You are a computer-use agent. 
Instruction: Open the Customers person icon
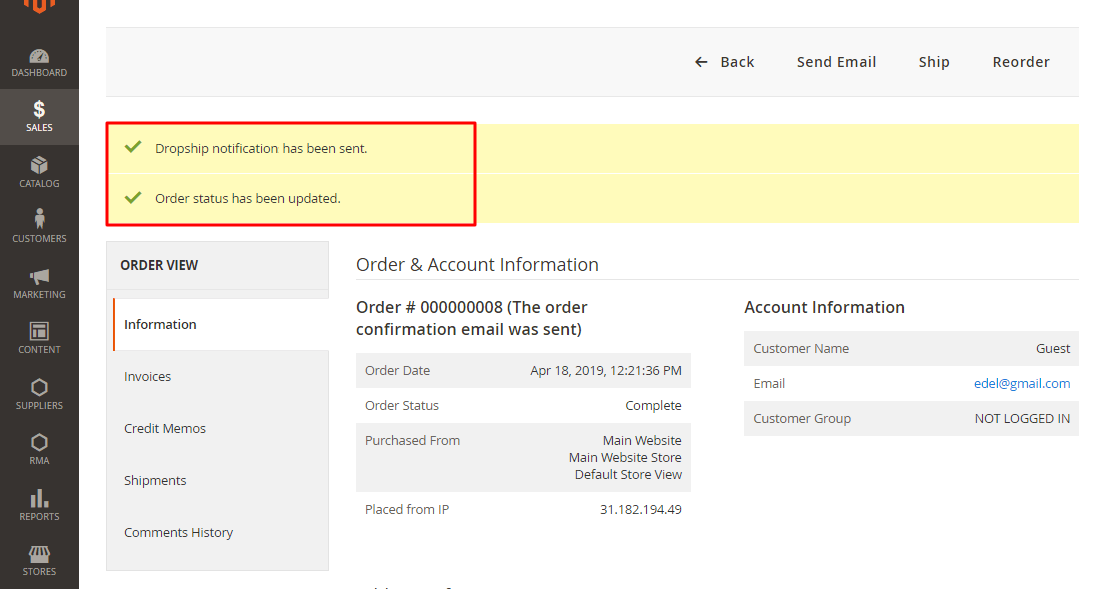(x=39, y=220)
